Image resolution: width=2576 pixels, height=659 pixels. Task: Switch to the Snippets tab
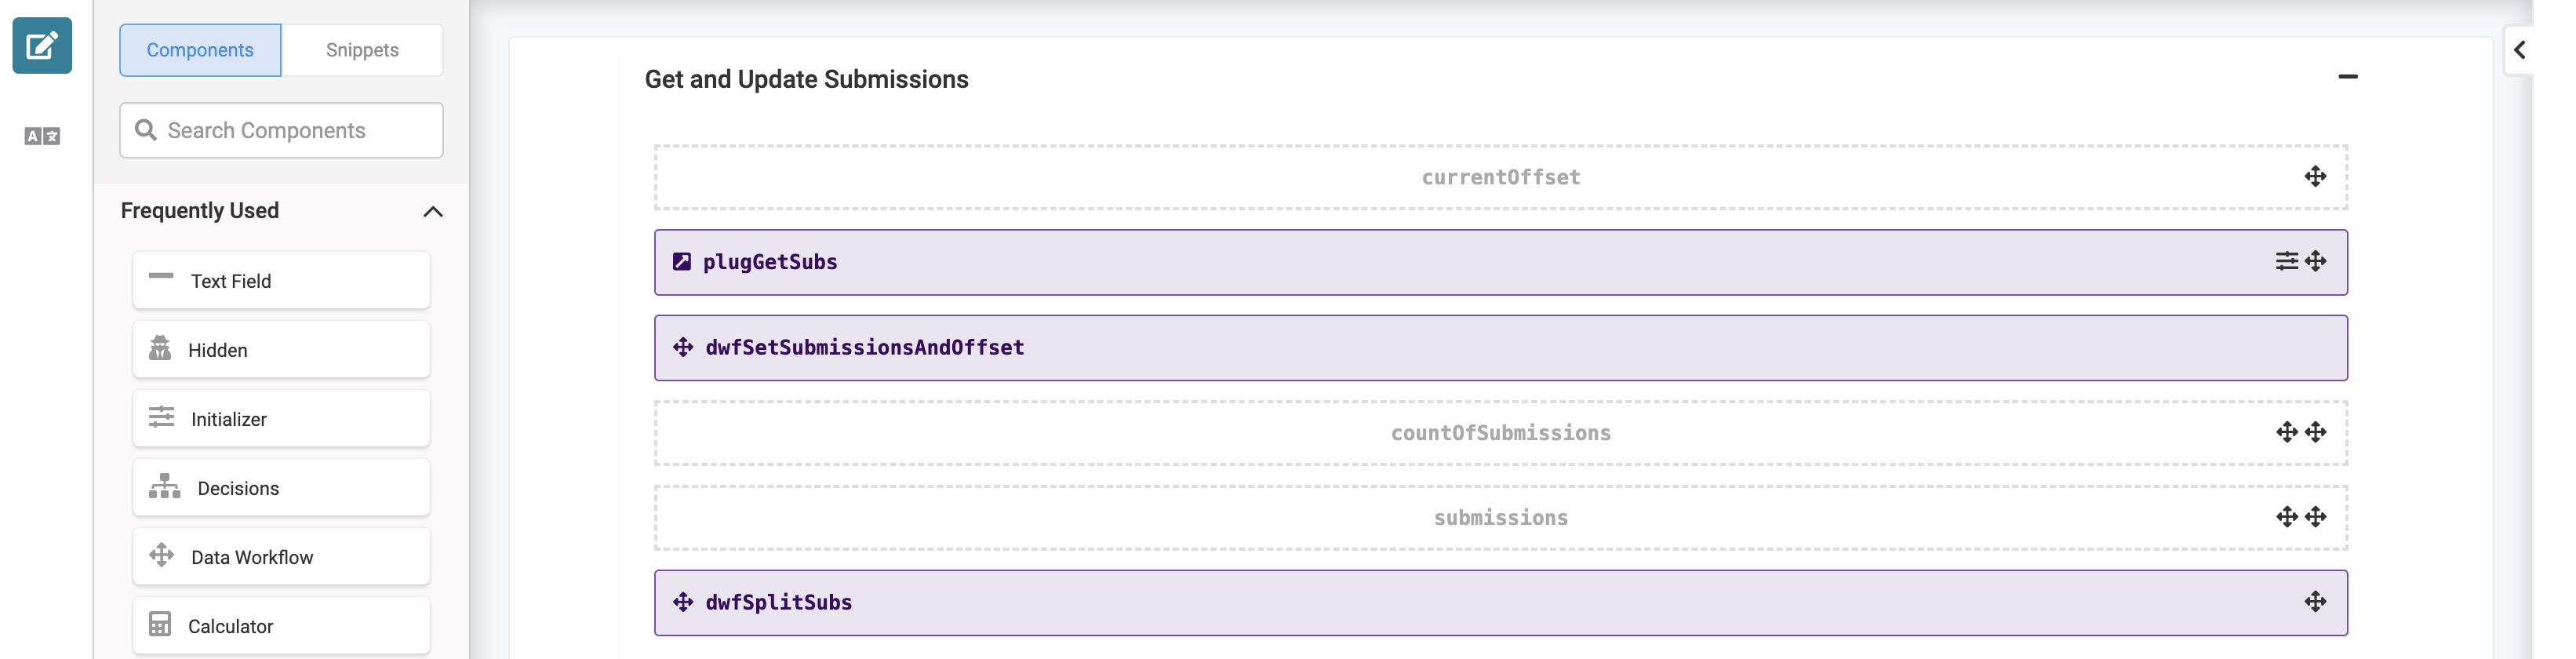click(x=362, y=50)
